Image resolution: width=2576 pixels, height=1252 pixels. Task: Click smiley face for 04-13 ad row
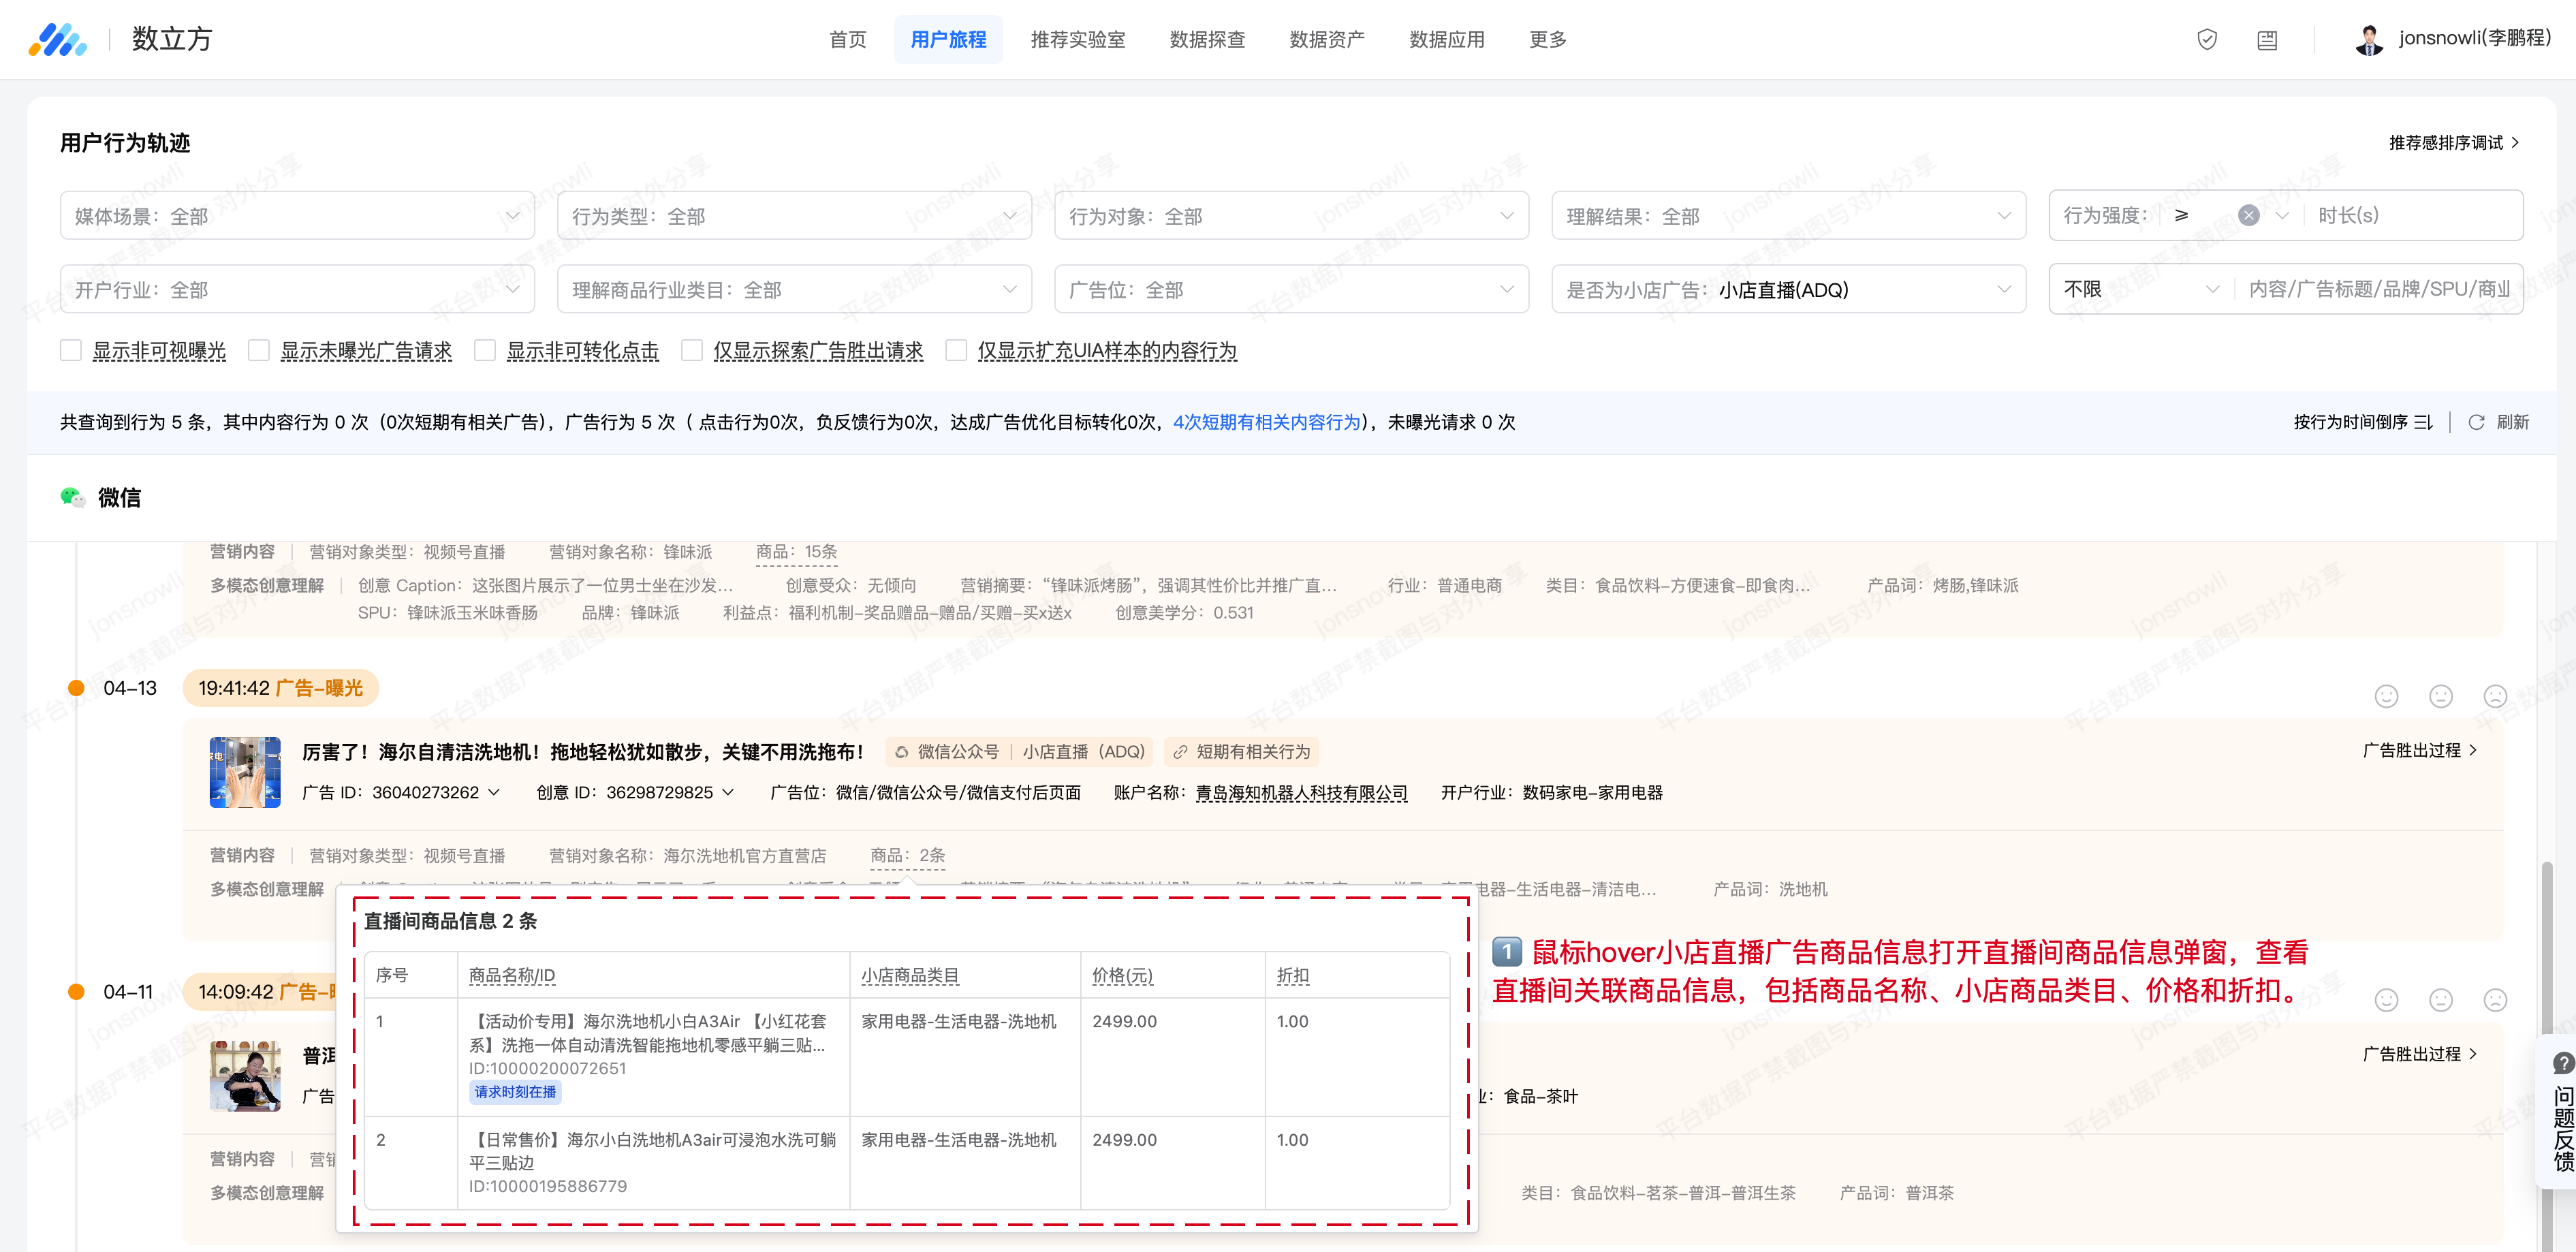click(x=2386, y=696)
